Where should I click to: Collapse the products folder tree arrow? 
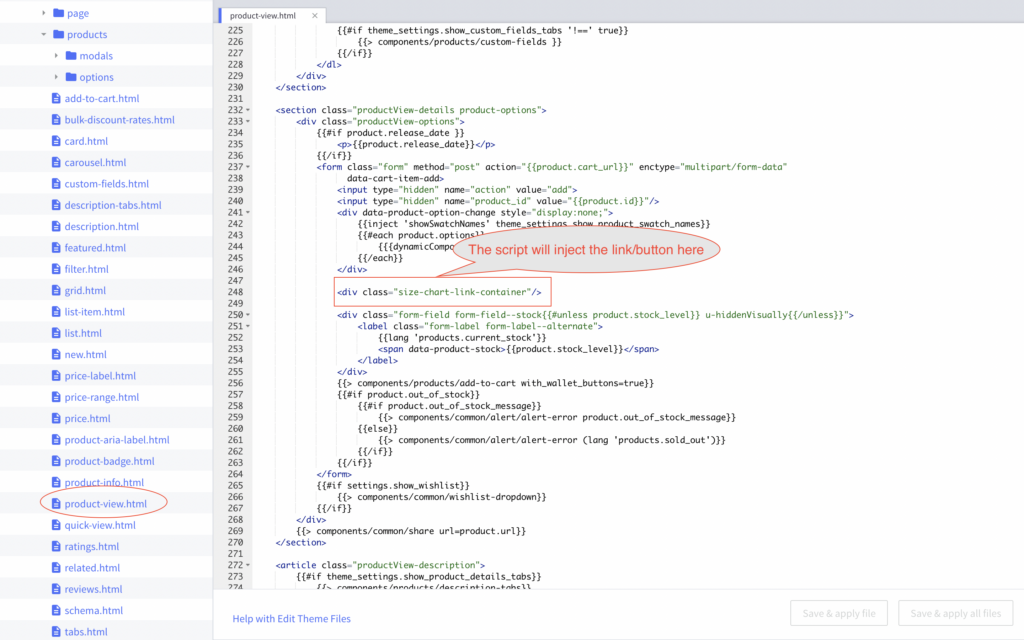pyautogui.click(x=44, y=34)
